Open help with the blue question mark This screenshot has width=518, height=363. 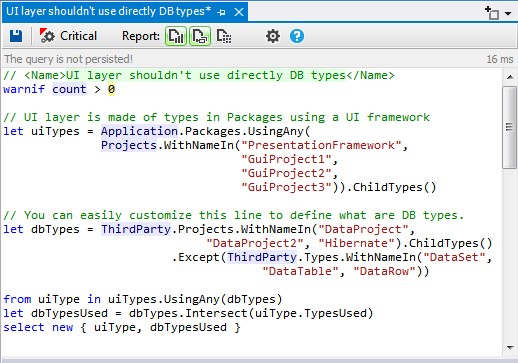(x=297, y=36)
